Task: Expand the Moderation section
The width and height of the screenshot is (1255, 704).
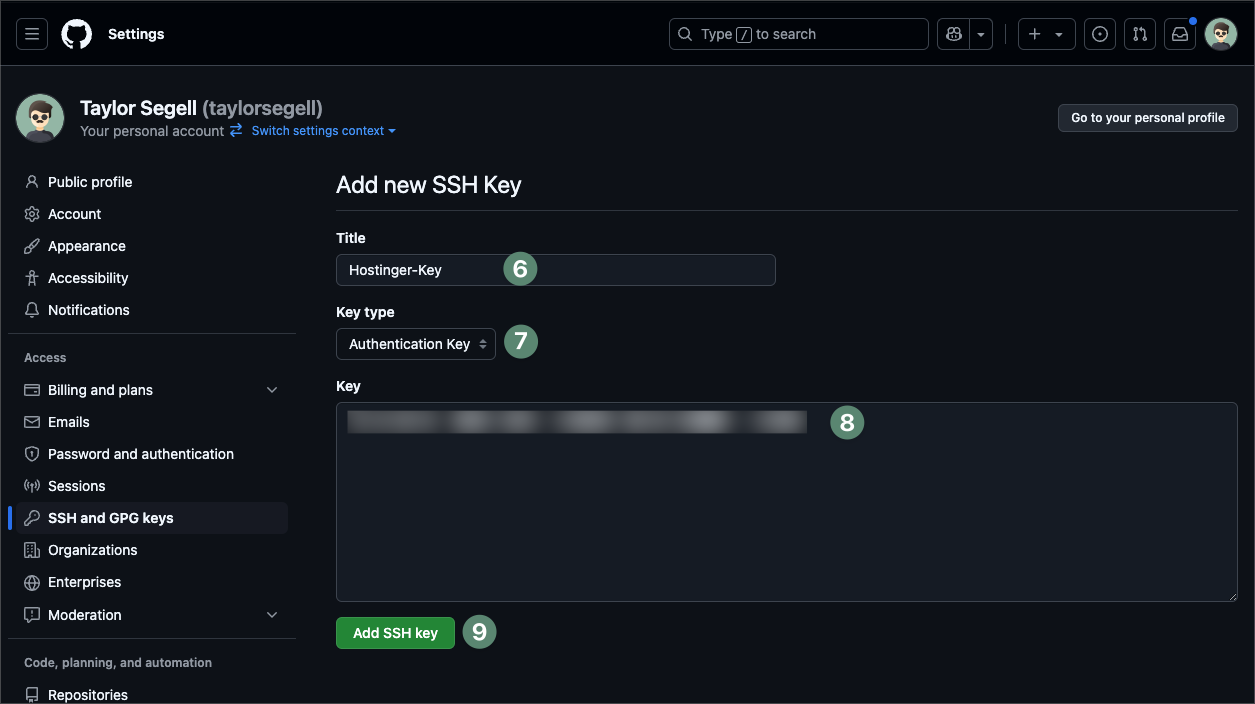Action: tap(272, 615)
